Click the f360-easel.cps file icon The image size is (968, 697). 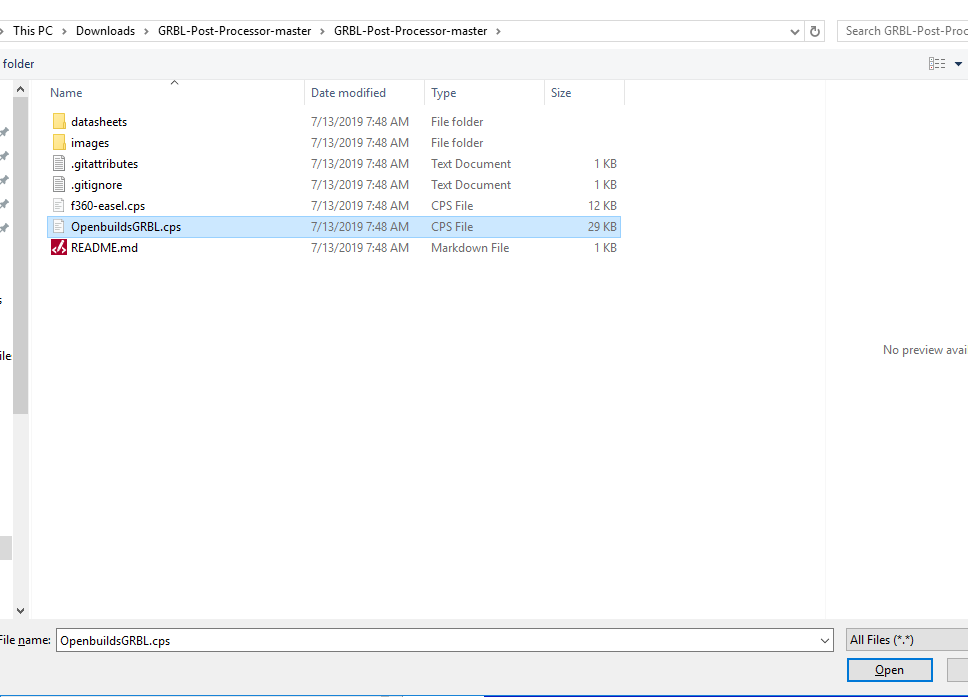tap(59, 206)
